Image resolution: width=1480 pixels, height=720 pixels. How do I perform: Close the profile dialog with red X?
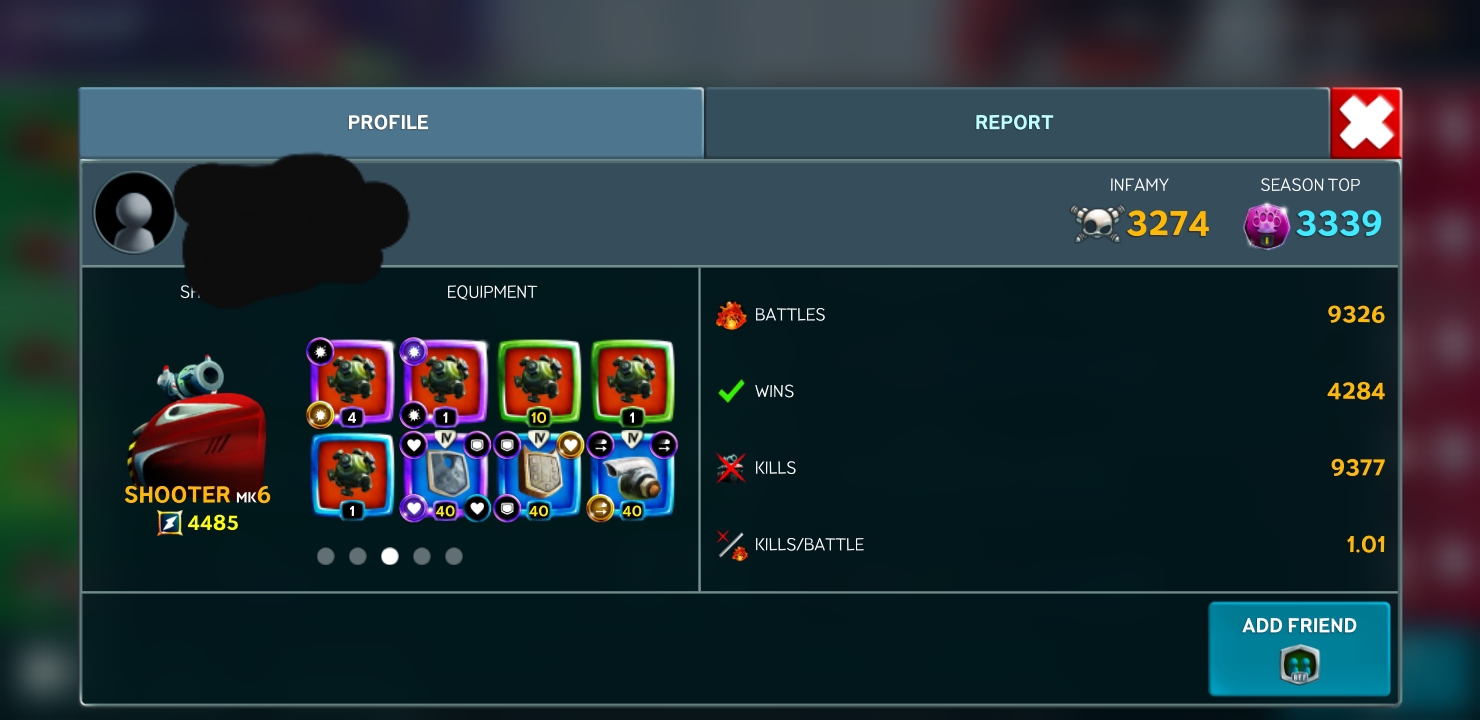coord(1366,123)
